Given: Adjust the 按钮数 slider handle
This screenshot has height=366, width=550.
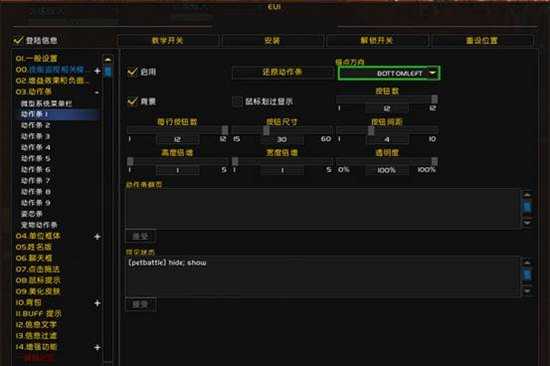Looking at the screenshot, I should [435, 99].
